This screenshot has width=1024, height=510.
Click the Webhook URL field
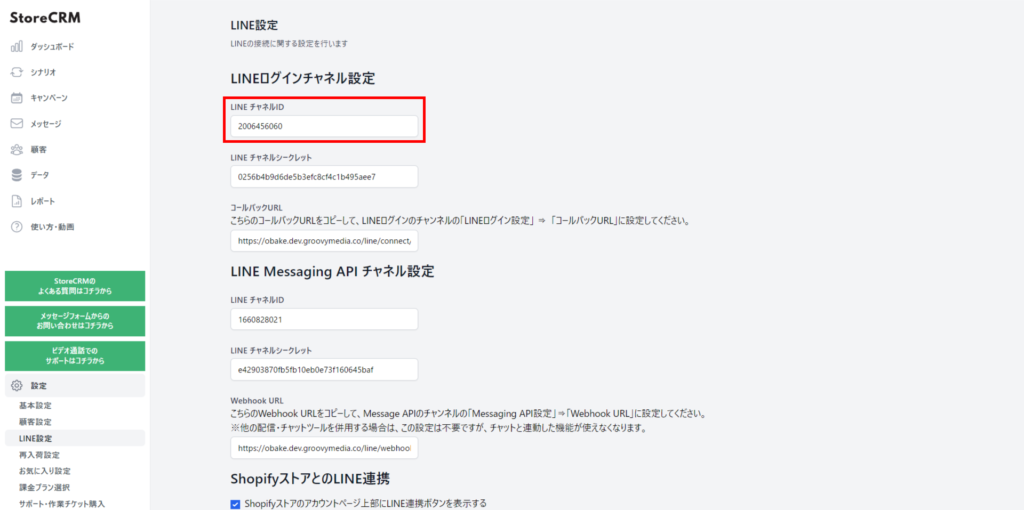click(x=324, y=449)
